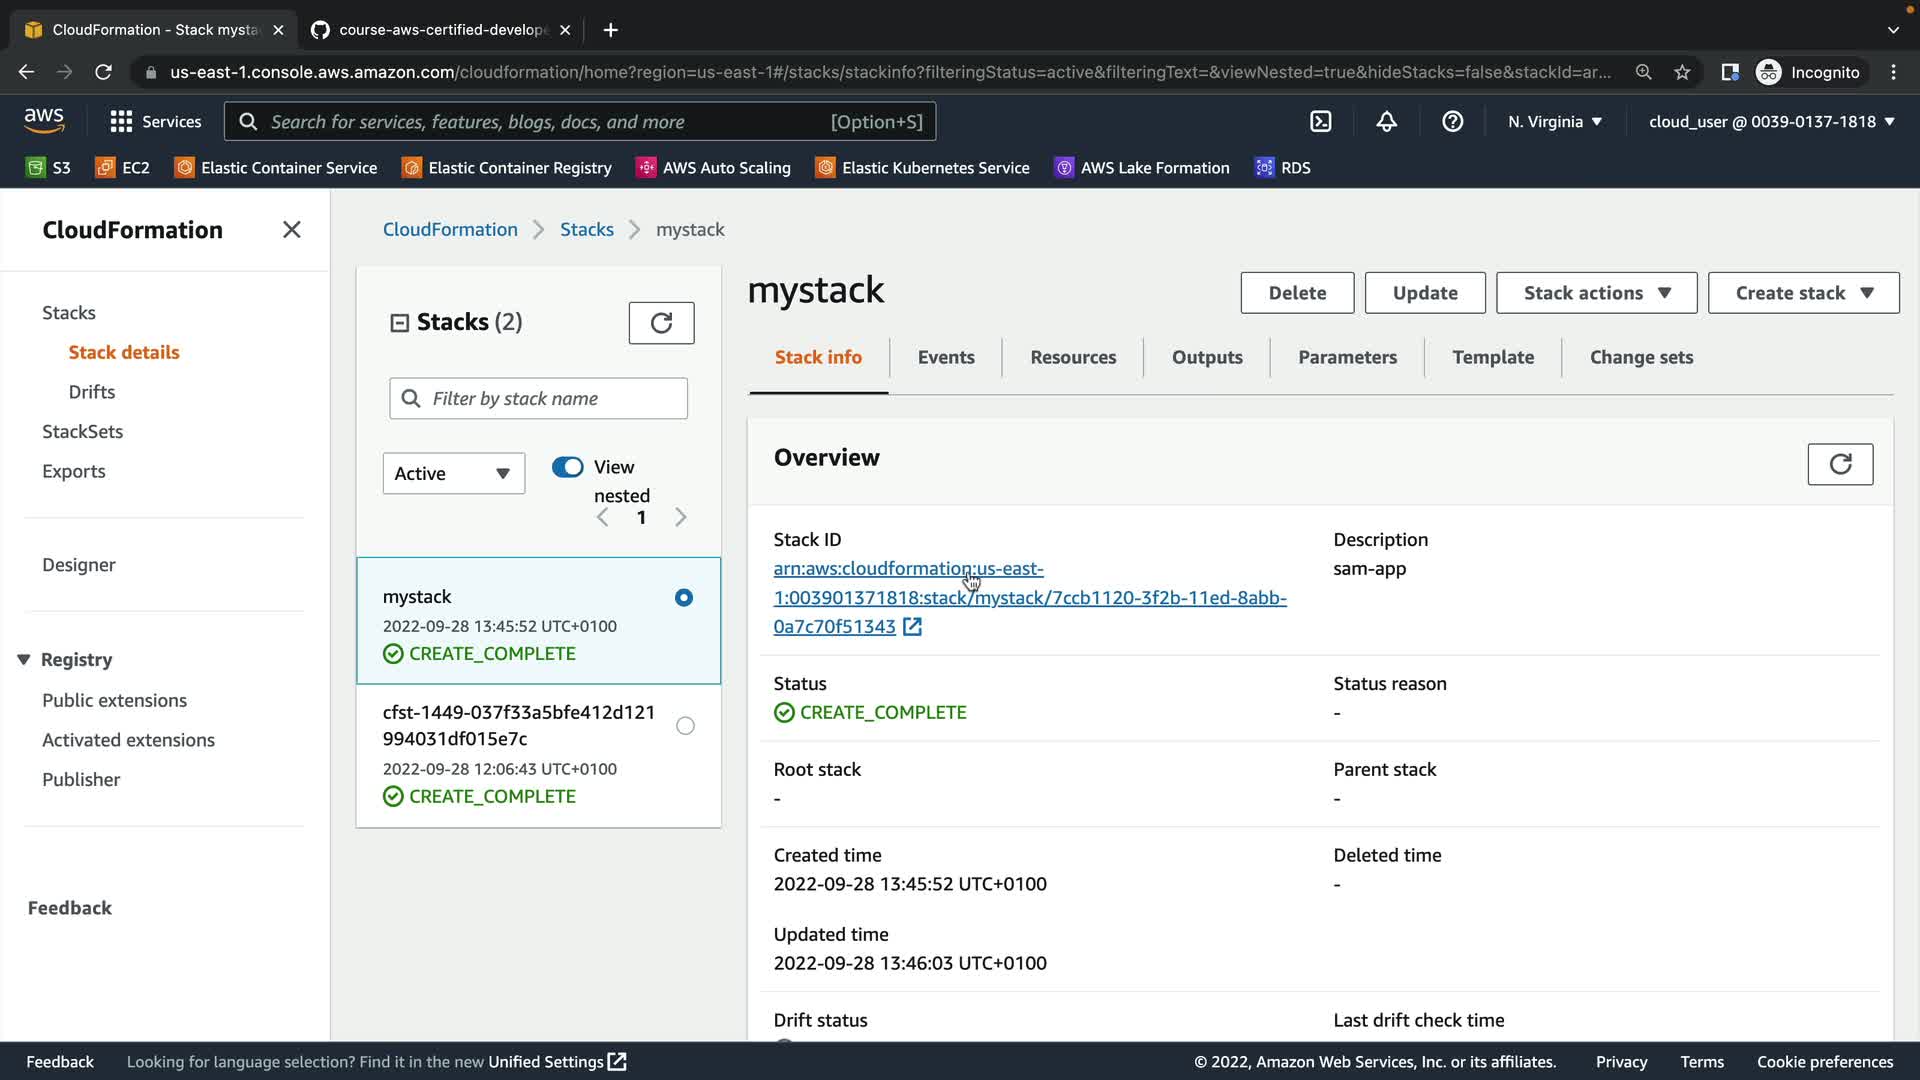Screen dimensions: 1920x1080
Task: Click the Delete stack button
Action: [1296, 293]
